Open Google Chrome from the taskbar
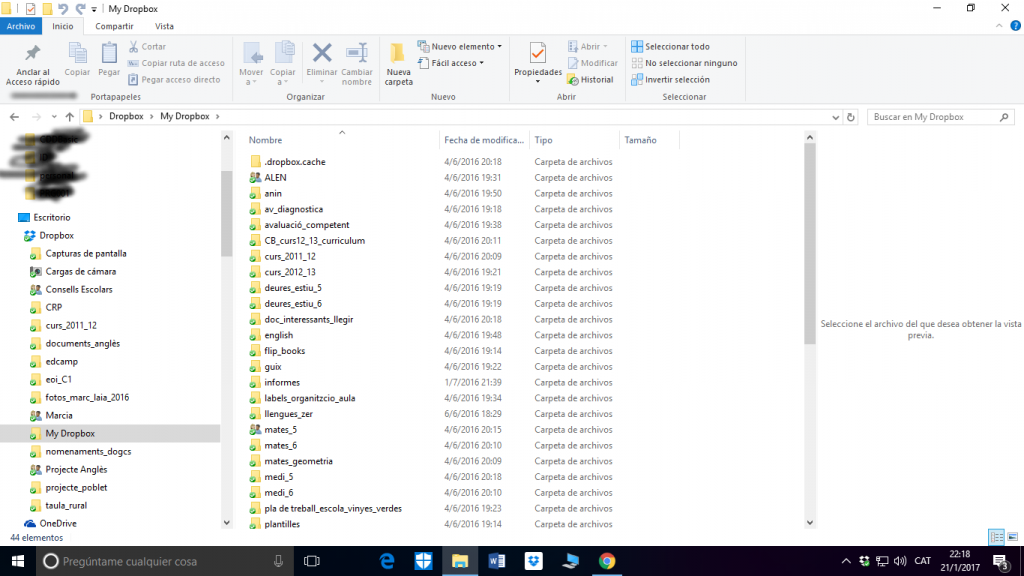Image resolution: width=1024 pixels, height=576 pixels. pyautogui.click(x=607, y=561)
